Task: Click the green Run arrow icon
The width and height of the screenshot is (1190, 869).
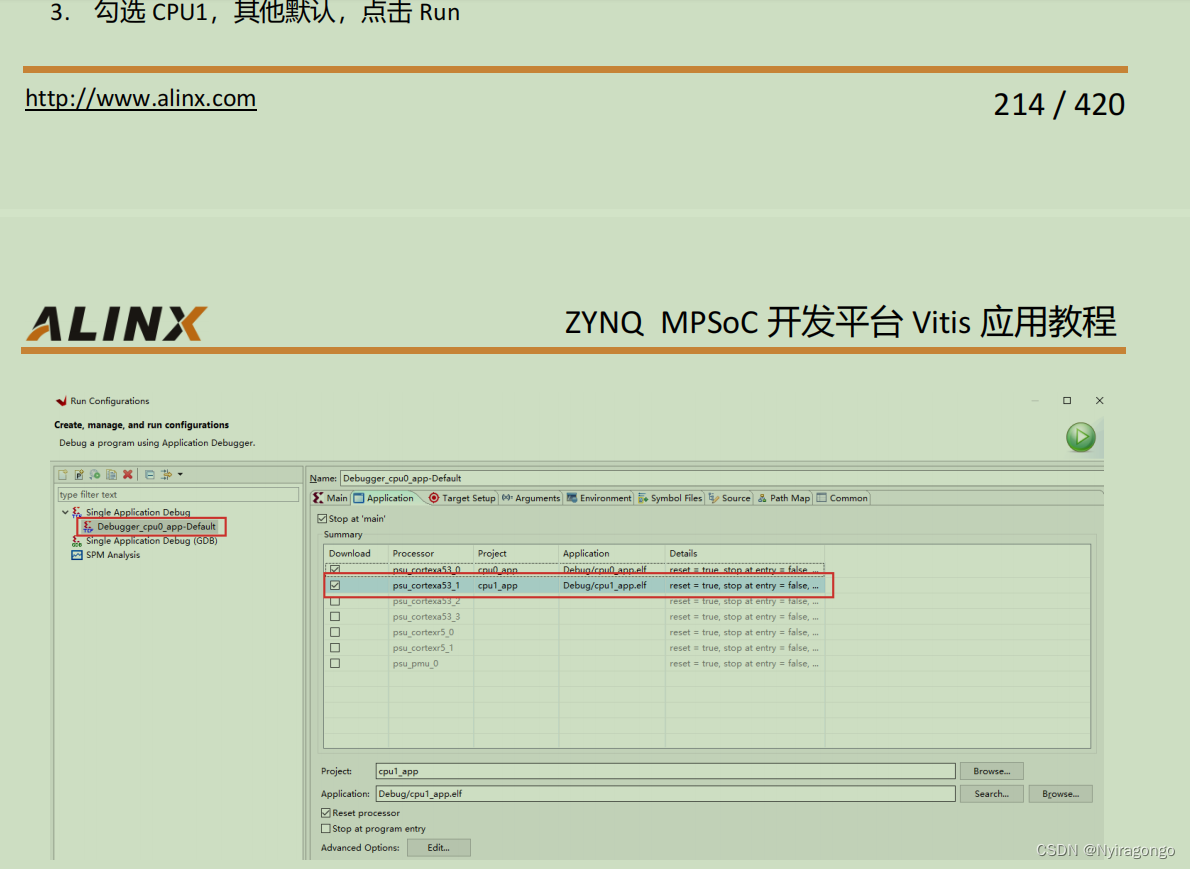Action: click(x=1081, y=437)
